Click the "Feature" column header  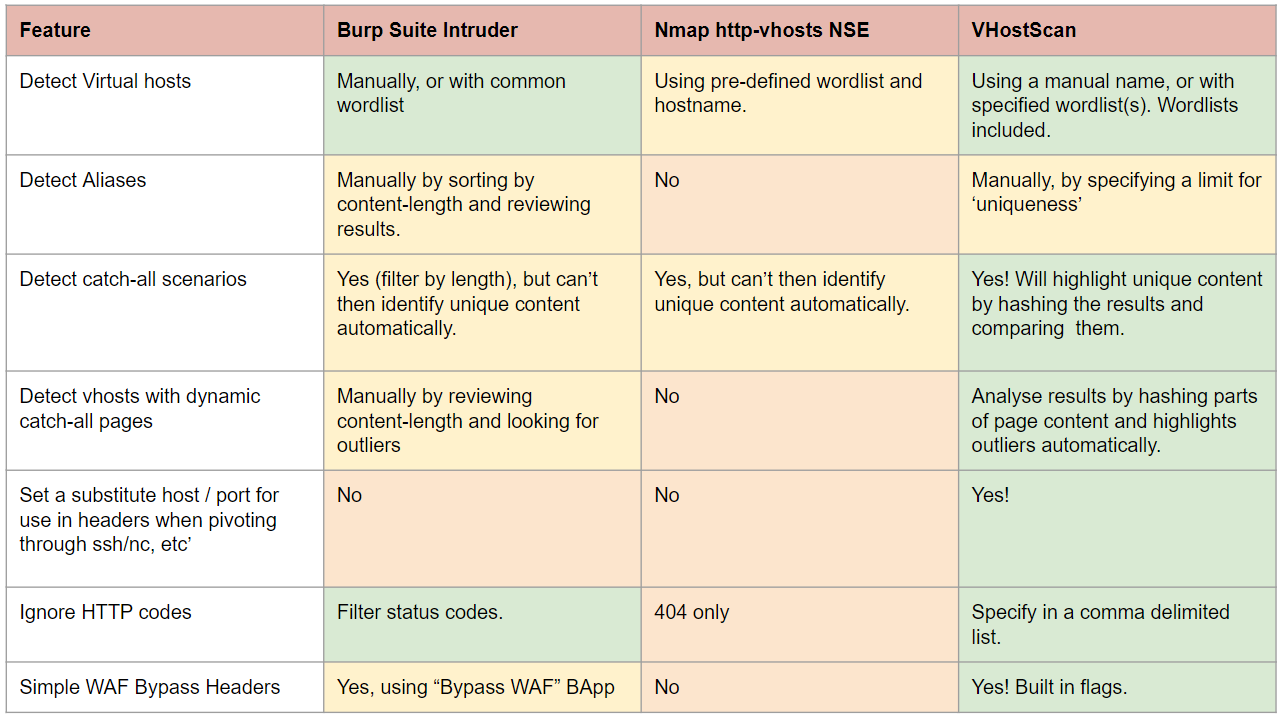point(55,30)
